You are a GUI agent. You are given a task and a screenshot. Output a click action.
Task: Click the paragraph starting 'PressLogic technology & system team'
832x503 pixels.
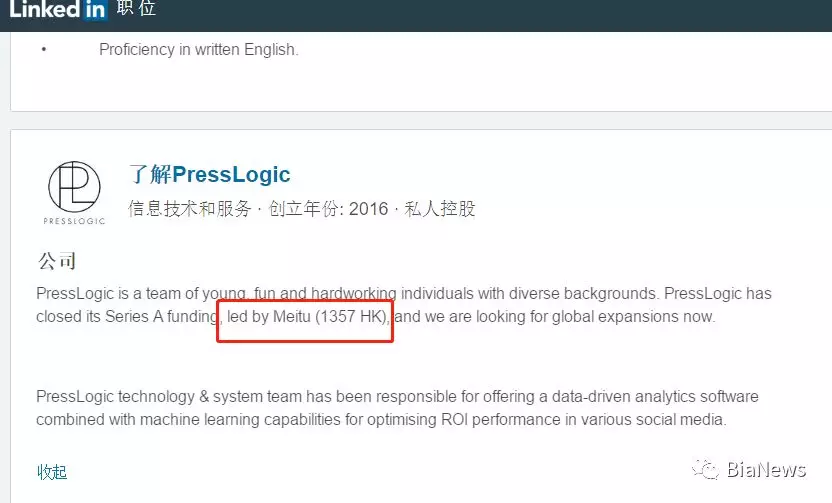(397, 408)
